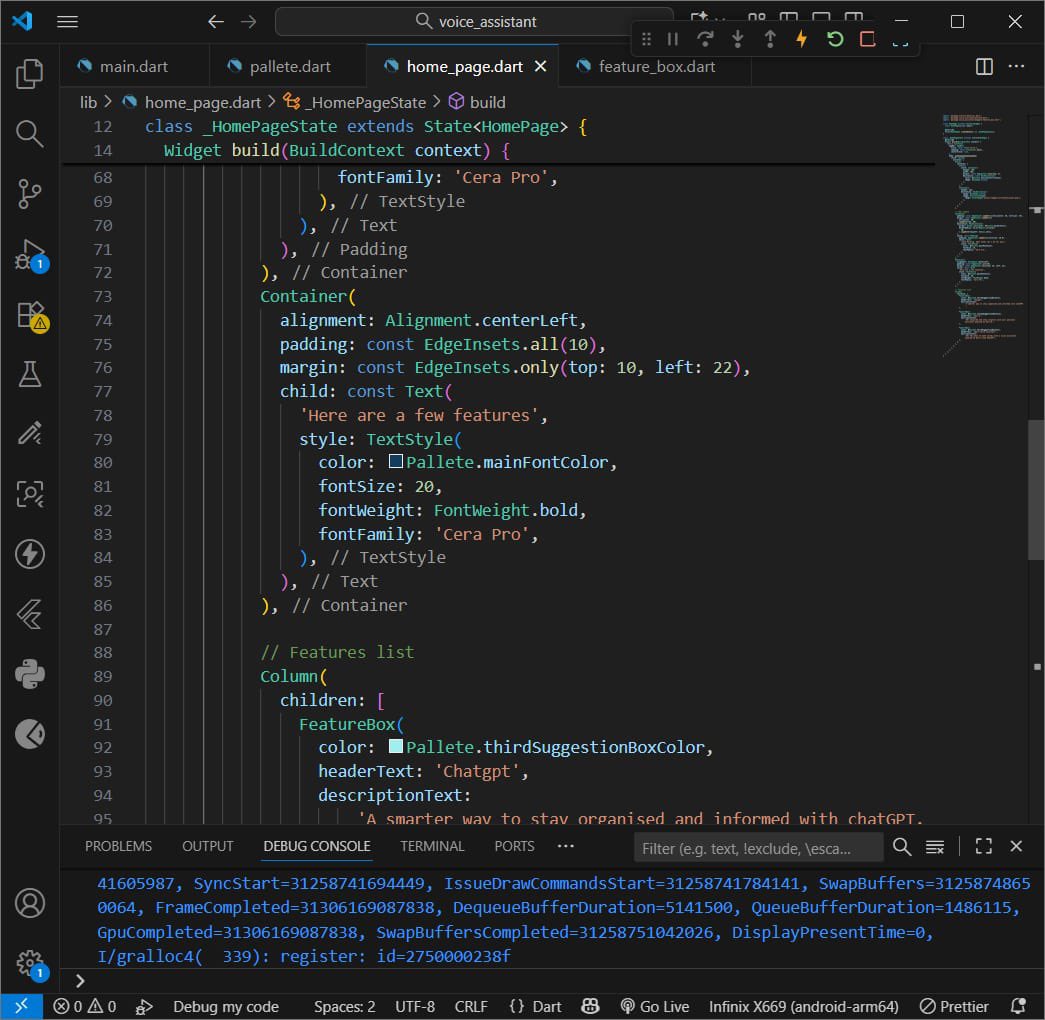
Task: Change the UTF-8 file encoding
Action: click(x=415, y=1006)
